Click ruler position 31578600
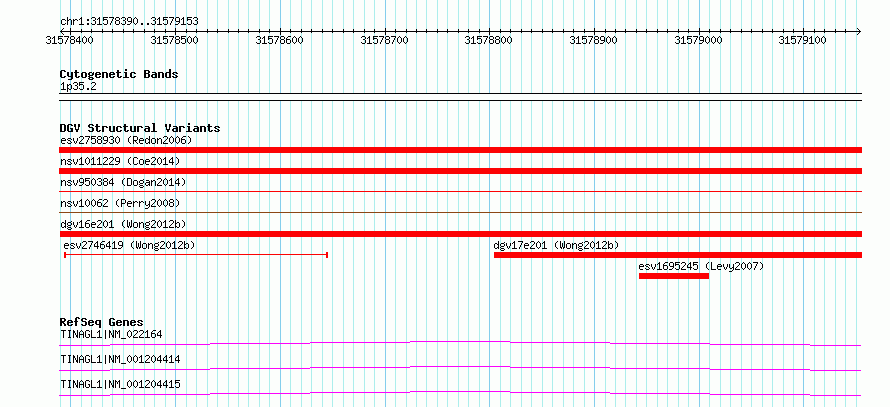 280,40
